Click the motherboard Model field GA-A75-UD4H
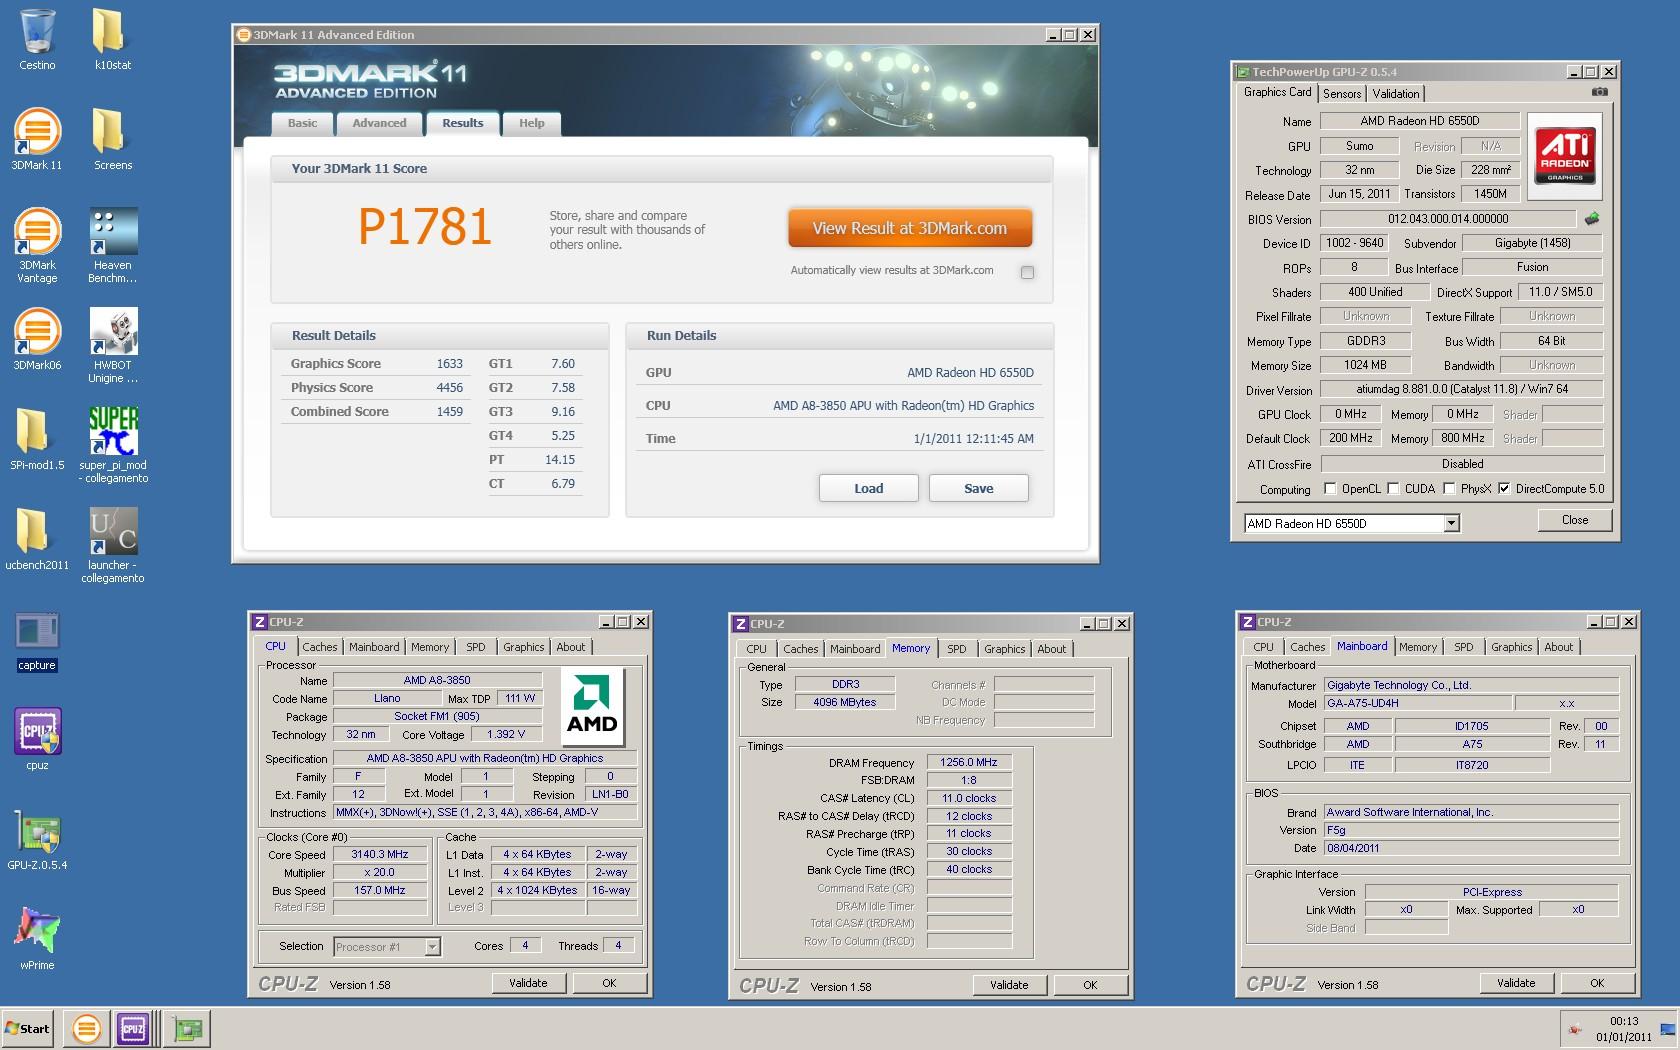 [x=1417, y=703]
